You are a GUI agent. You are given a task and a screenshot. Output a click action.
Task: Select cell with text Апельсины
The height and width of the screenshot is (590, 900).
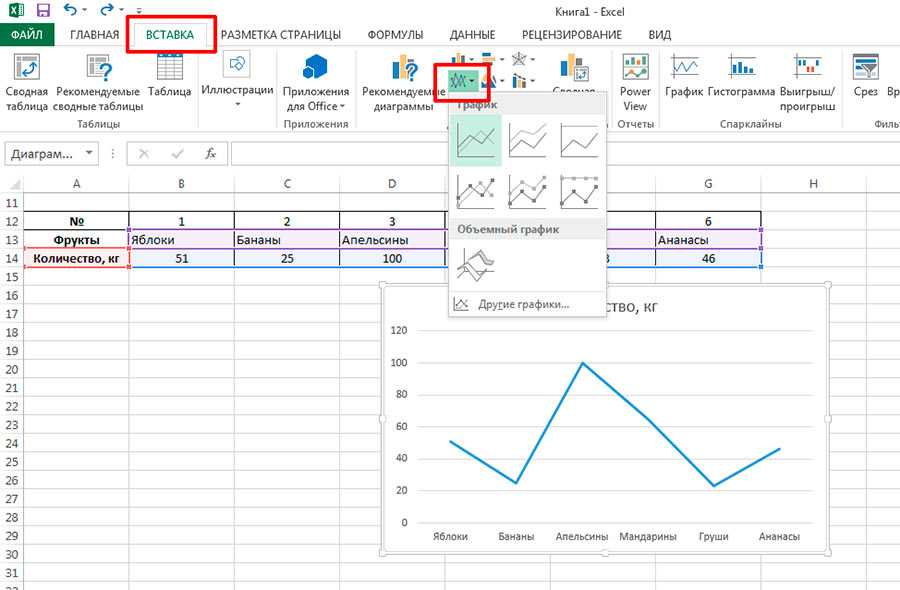(x=392, y=240)
